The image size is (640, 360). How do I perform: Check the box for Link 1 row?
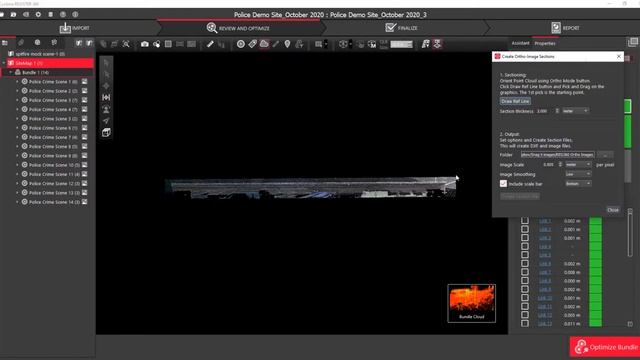pos(525,221)
